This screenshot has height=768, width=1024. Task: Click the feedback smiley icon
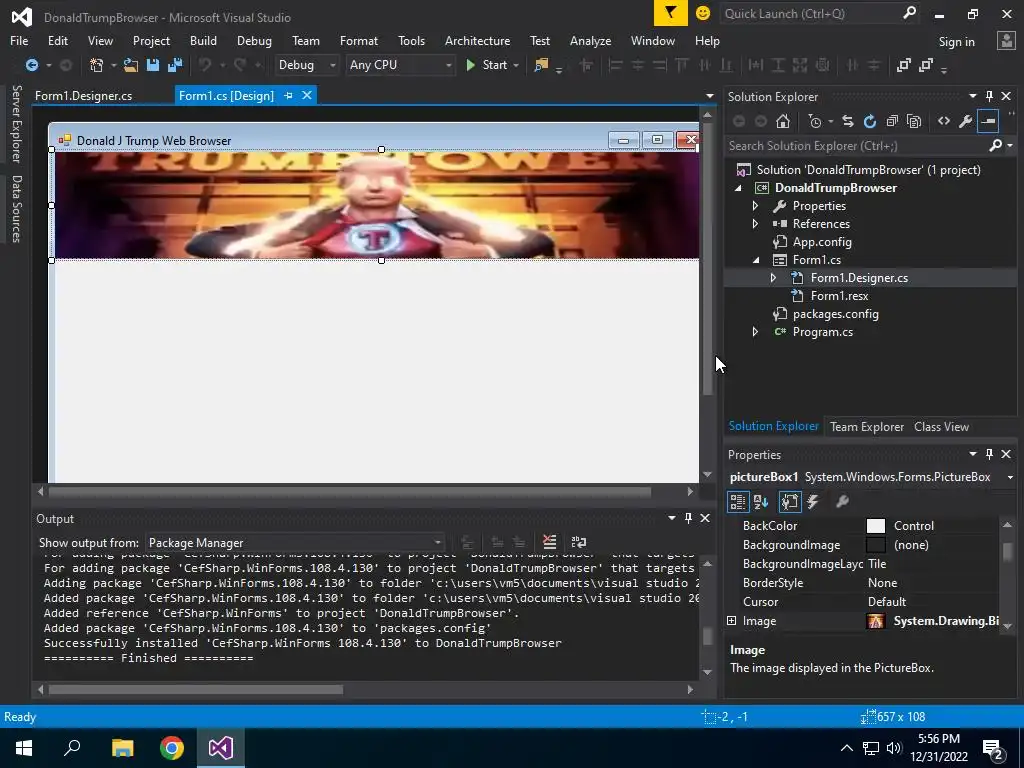(703, 13)
